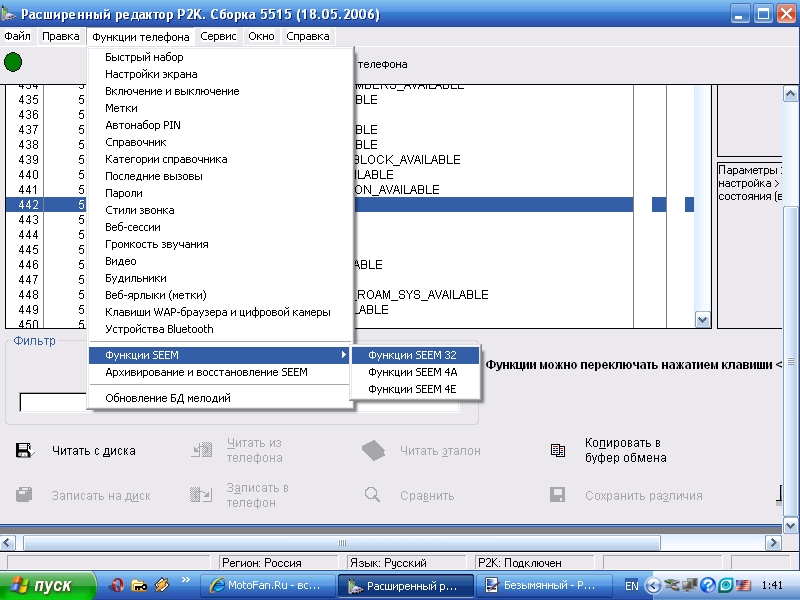The height and width of the screenshot is (600, 800).
Task: Click the third quick launch icon with pencil
Action: [x=162, y=585]
